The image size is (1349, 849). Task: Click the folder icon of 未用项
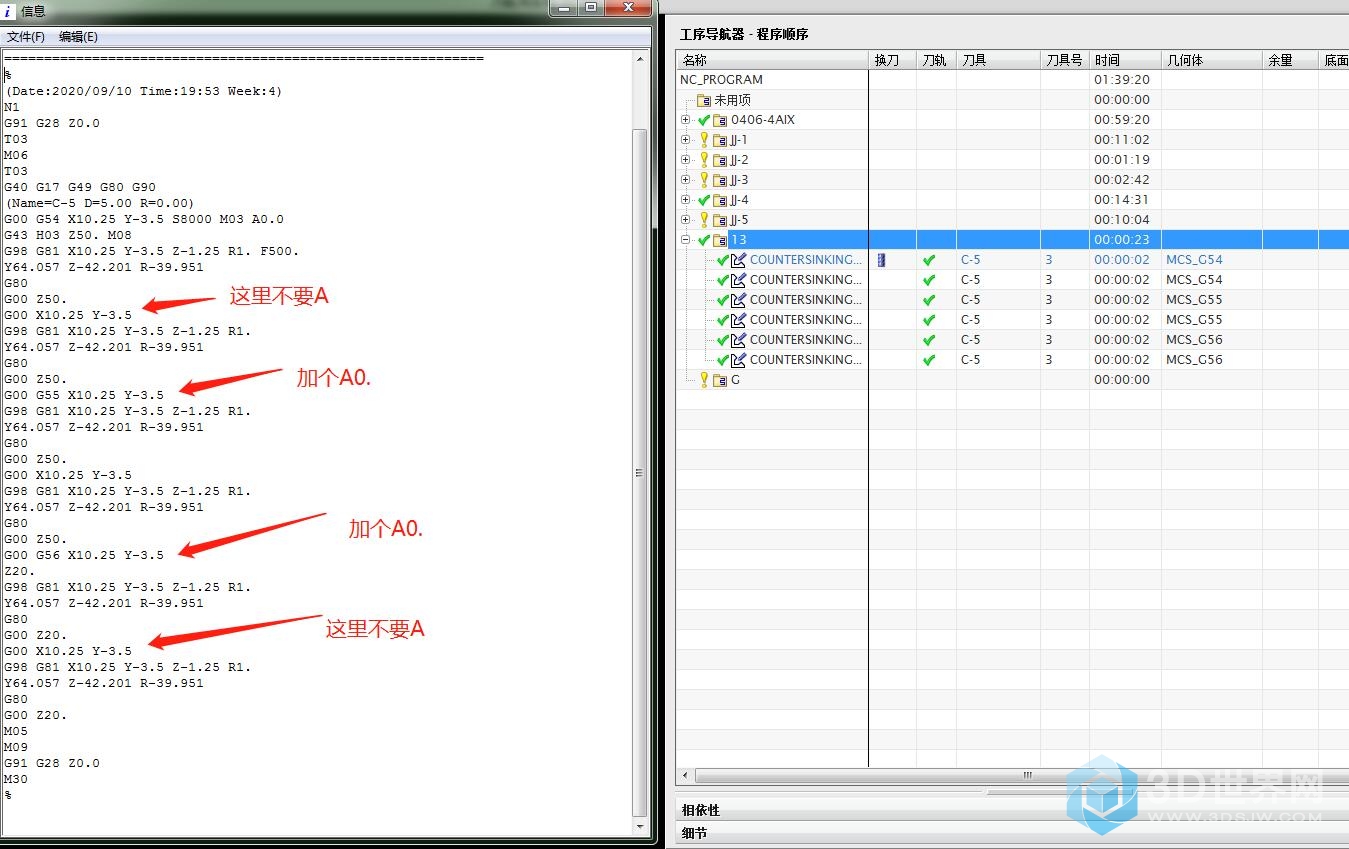(703, 100)
